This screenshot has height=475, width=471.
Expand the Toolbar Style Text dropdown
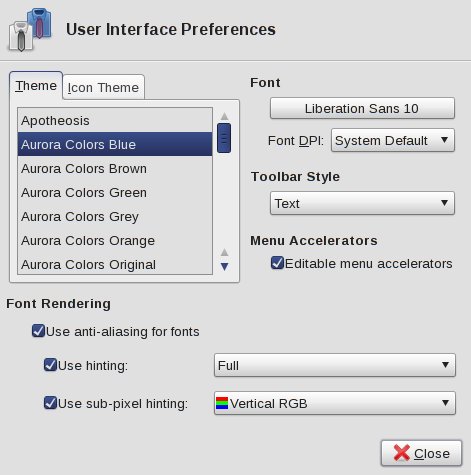point(362,203)
